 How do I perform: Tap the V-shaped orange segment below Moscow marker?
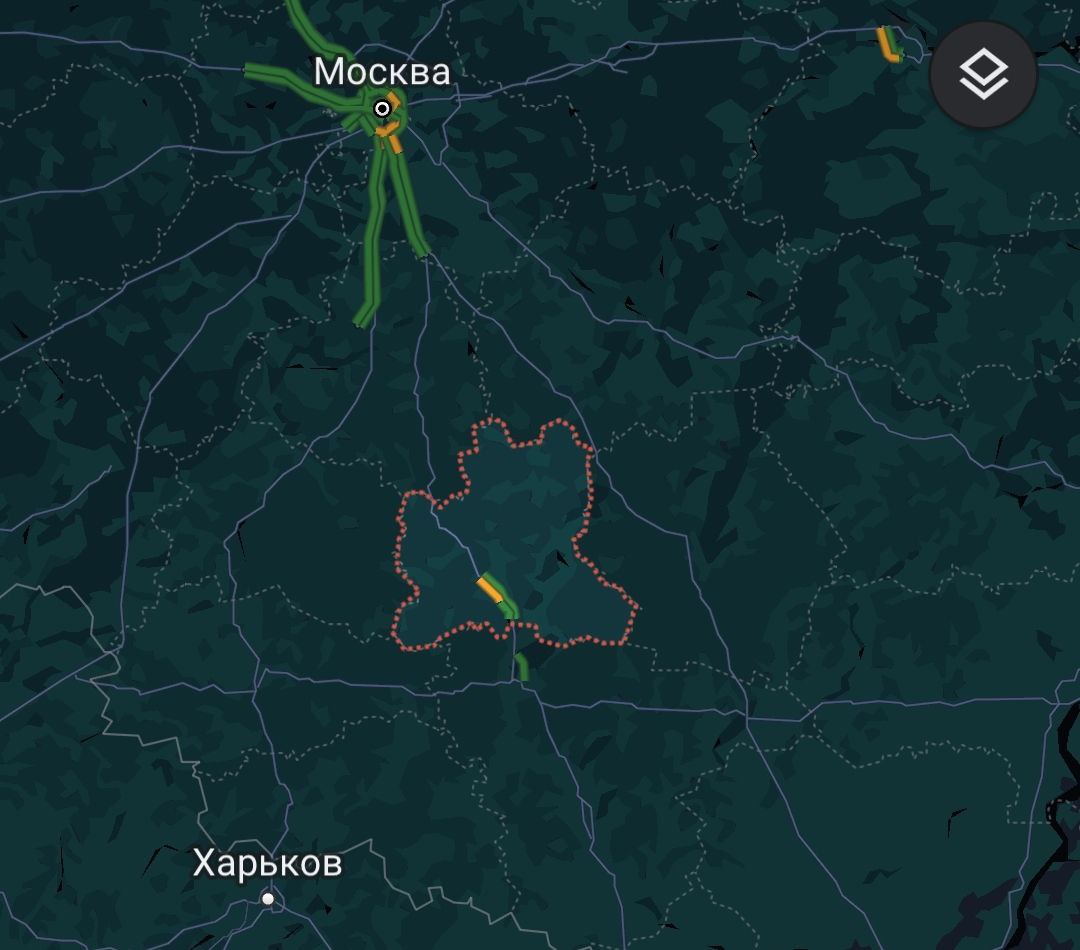pyautogui.click(x=388, y=130)
